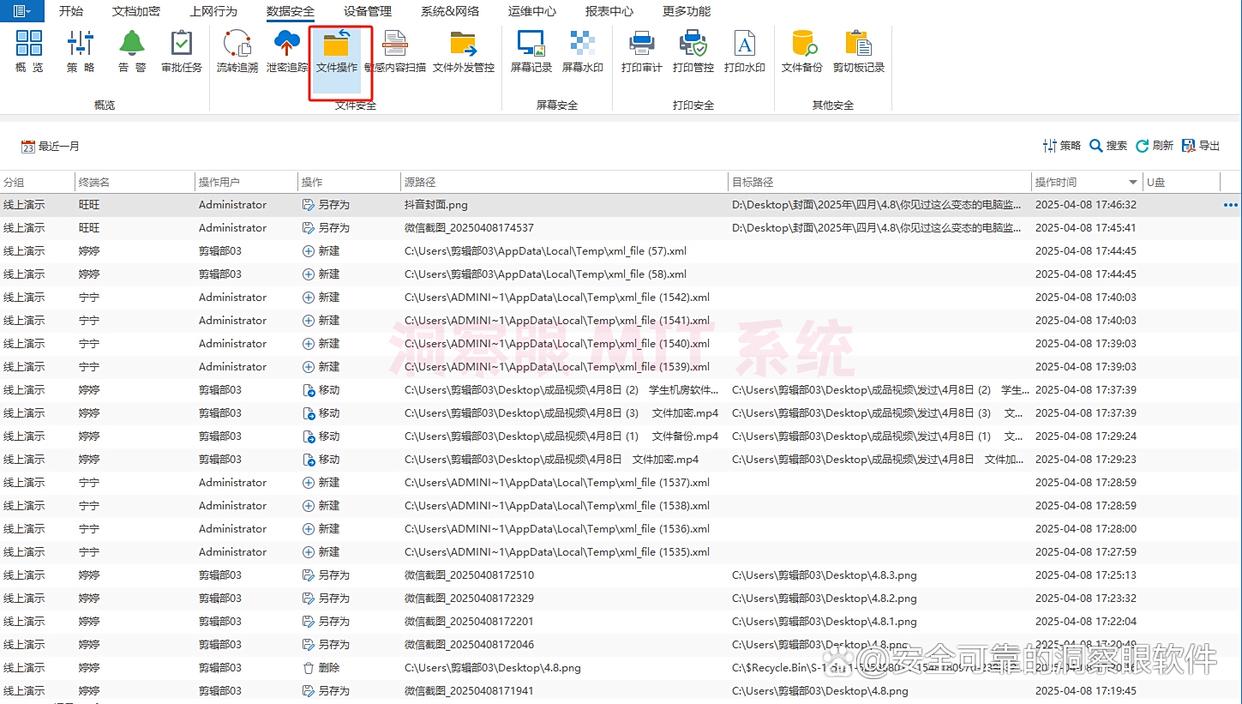
Task: Open the 文件外发管控 icon
Action: 463,50
